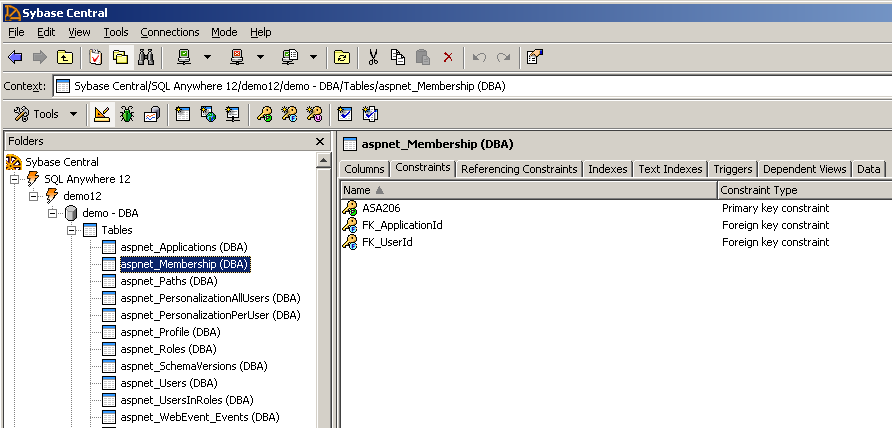Close the Folders pane
This screenshot has width=892, height=428.
320,142
